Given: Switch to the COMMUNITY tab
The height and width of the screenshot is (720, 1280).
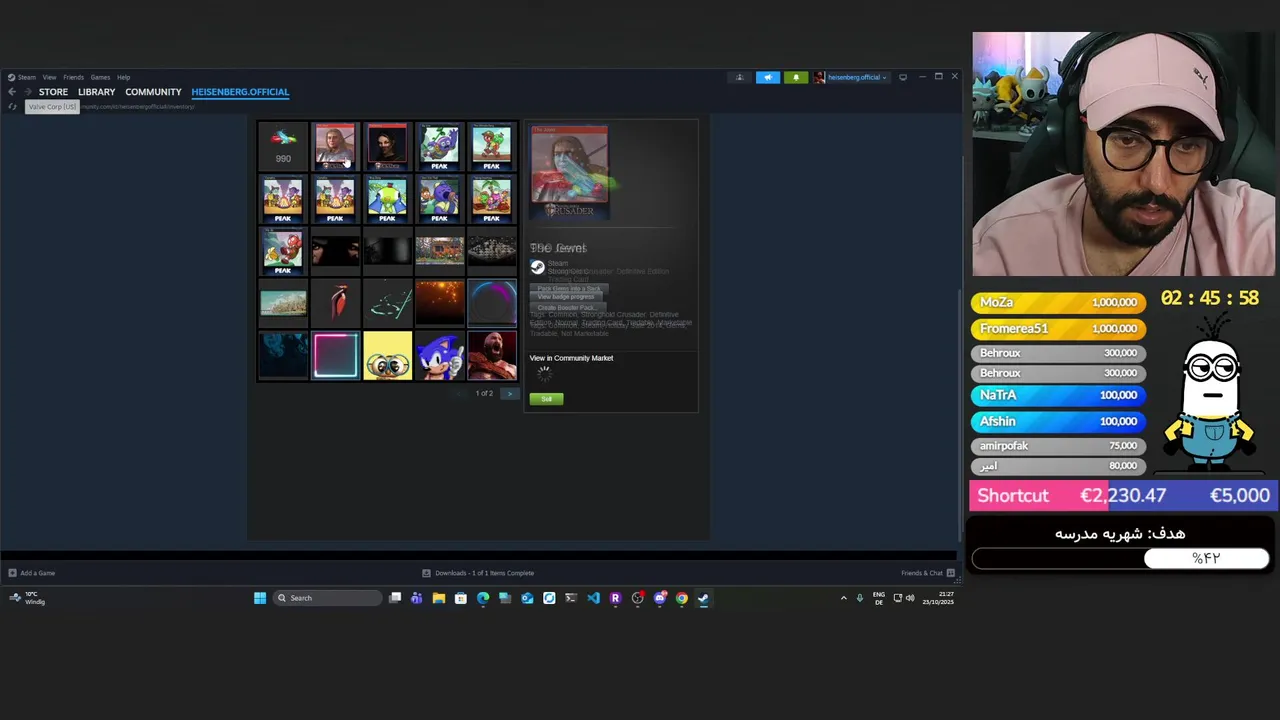Looking at the screenshot, I should click(153, 92).
